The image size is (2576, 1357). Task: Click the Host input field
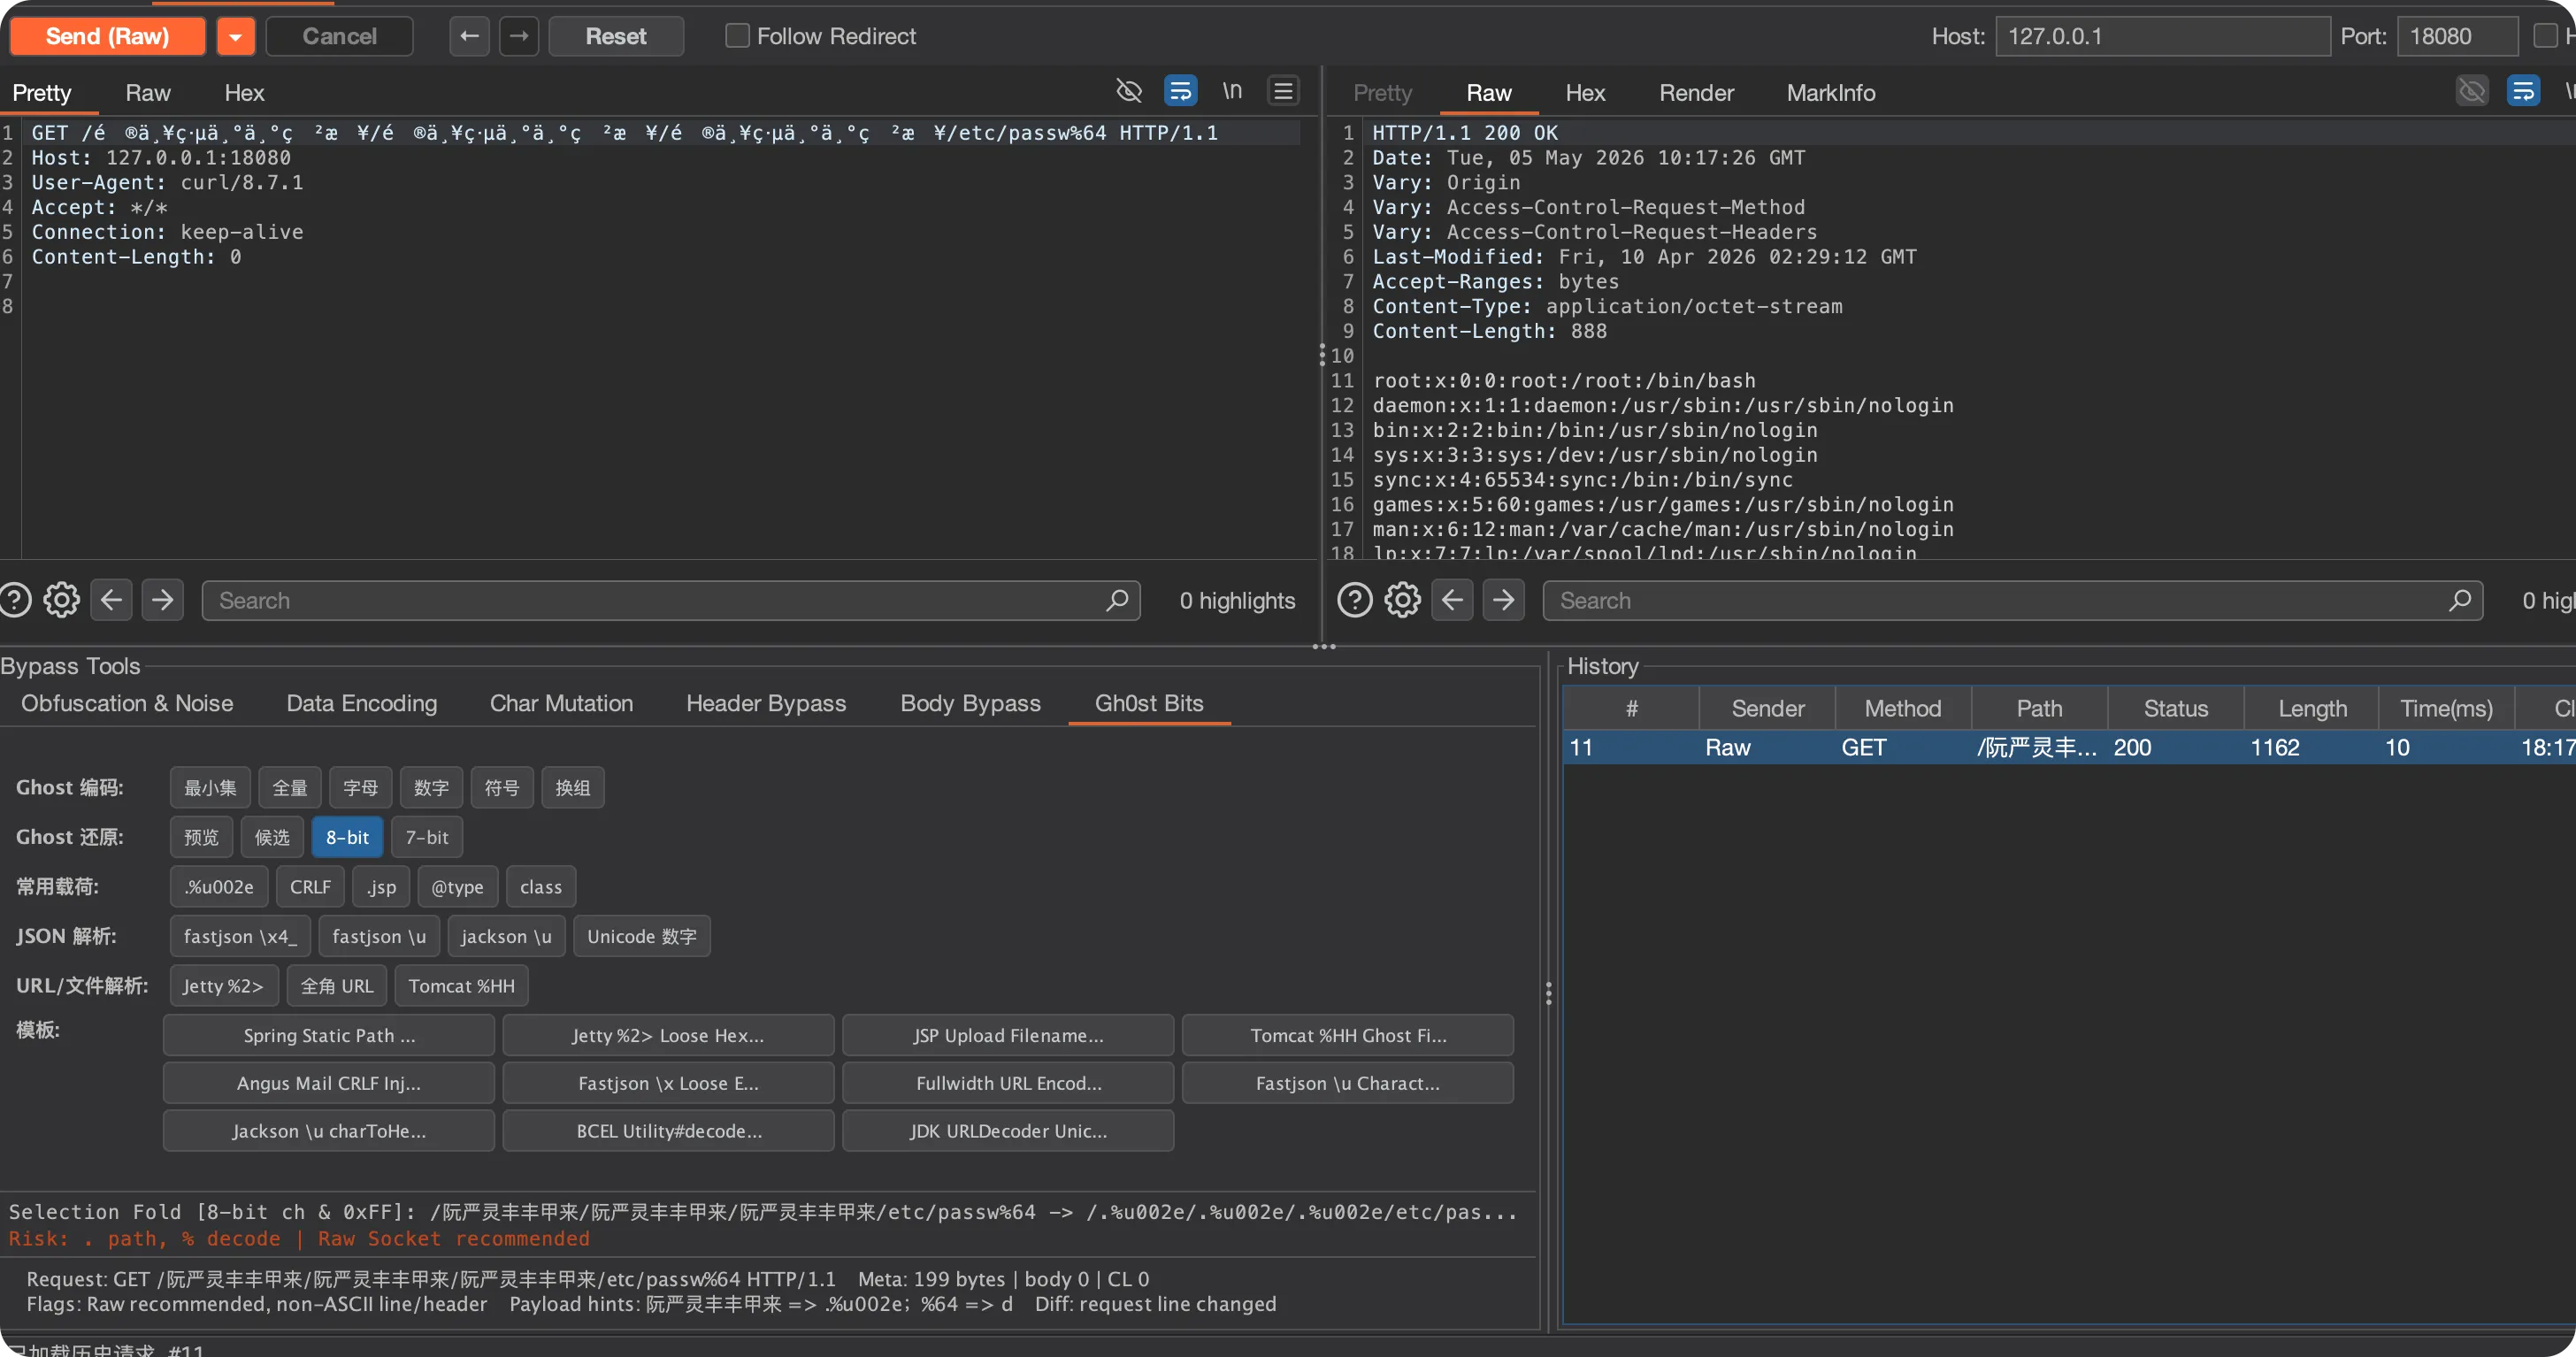coord(2162,37)
